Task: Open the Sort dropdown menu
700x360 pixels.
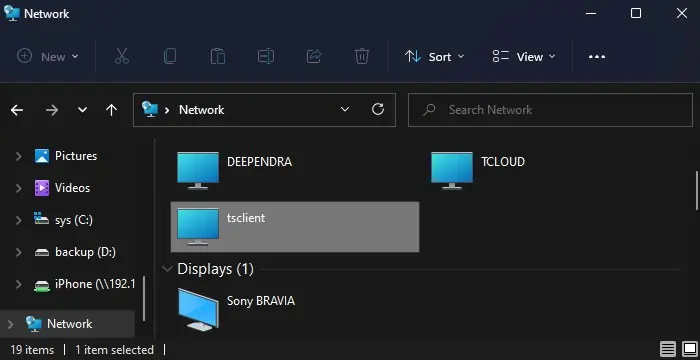Action: [434, 57]
